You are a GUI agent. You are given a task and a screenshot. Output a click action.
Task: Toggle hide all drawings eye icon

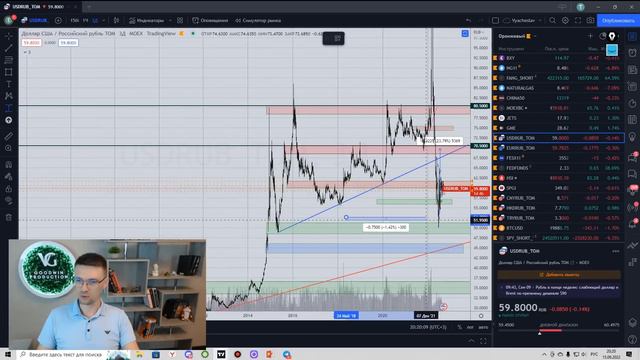click(9, 200)
